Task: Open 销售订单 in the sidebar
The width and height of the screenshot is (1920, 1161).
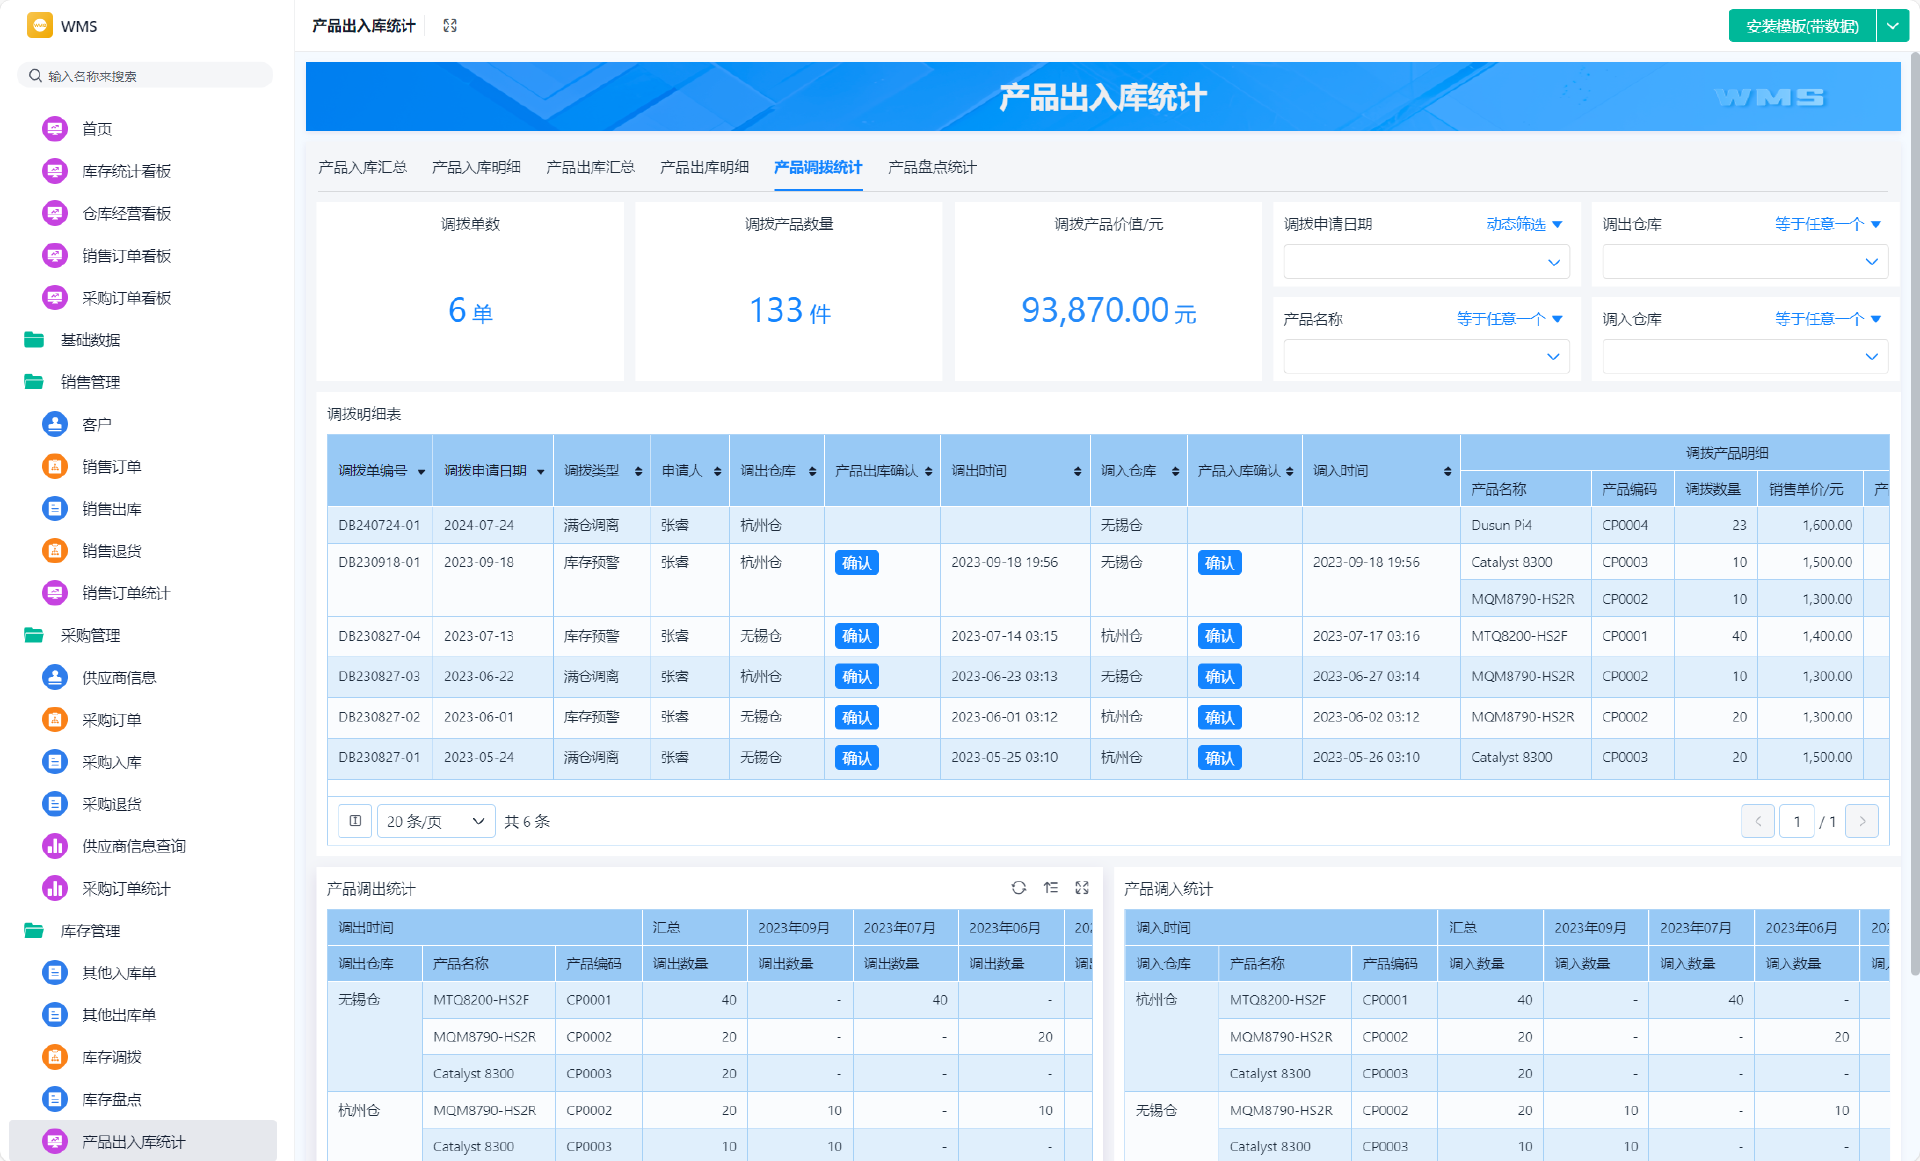Action: tap(111, 467)
